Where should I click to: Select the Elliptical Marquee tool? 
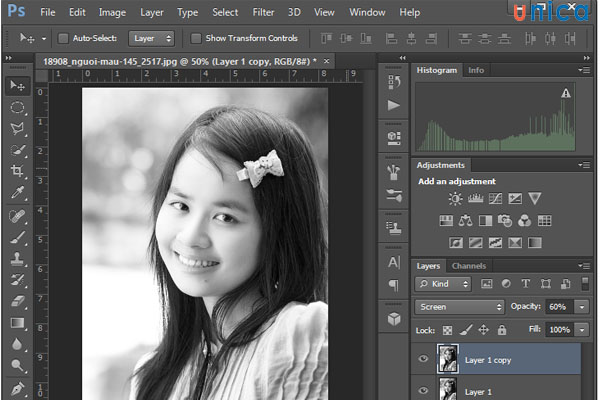(17, 108)
